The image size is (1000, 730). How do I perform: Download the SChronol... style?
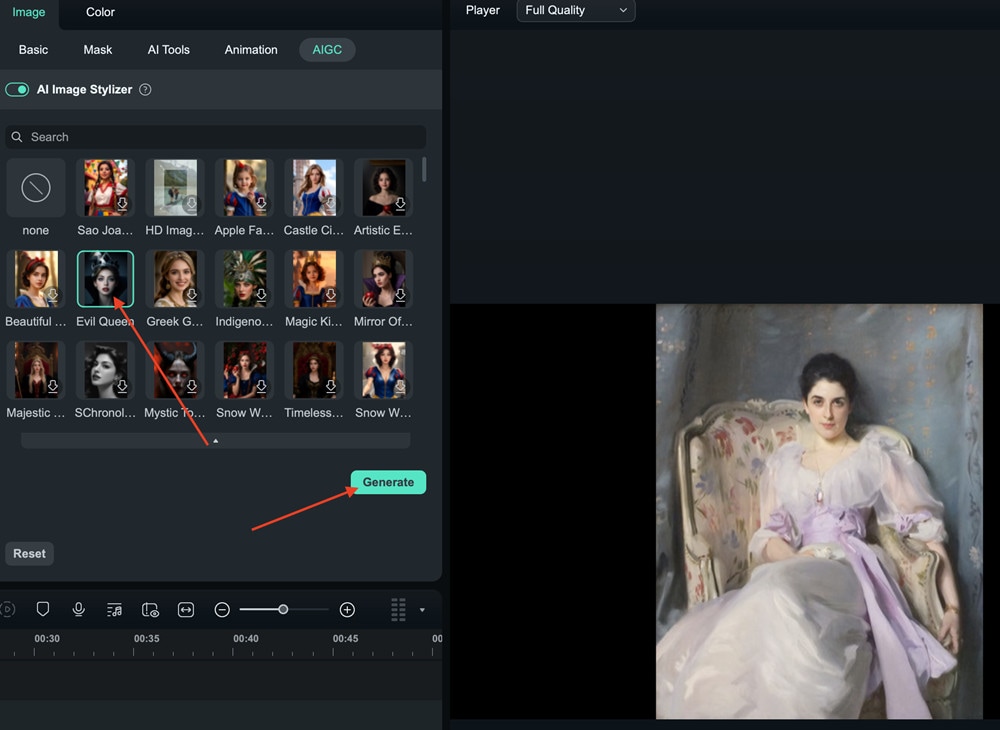[122, 386]
